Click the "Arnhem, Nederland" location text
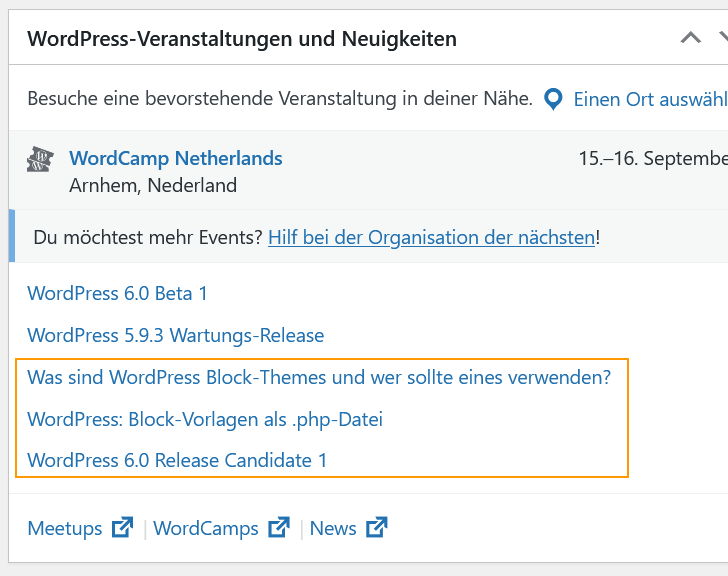 (153, 185)
